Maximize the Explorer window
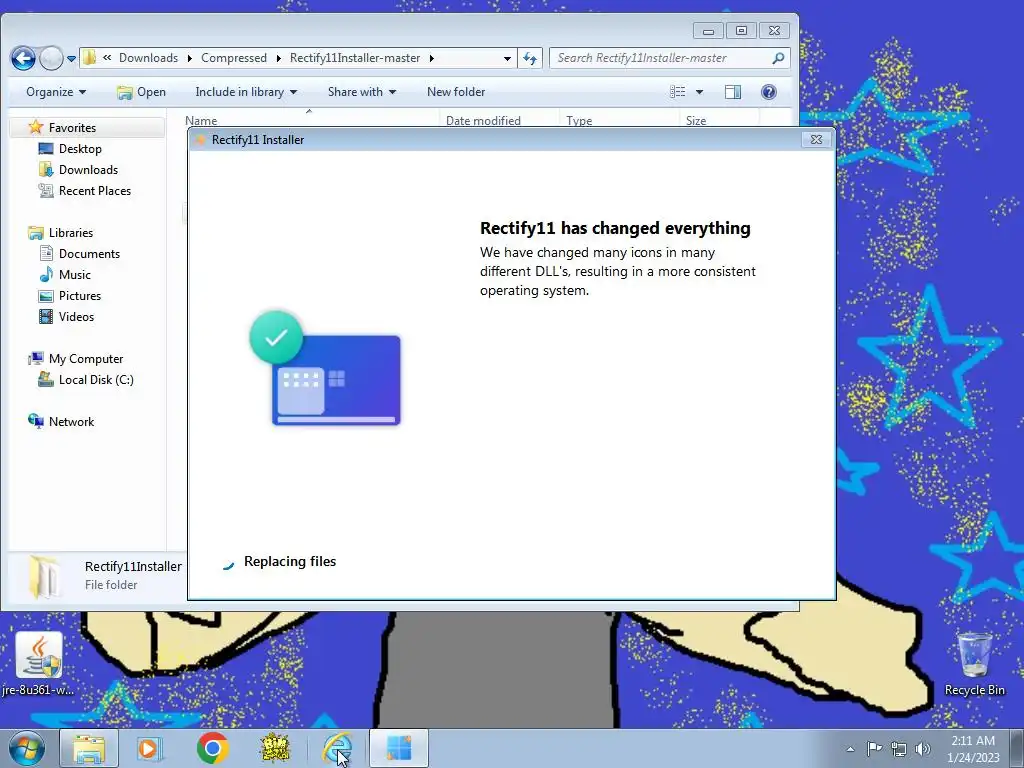This screenshot has height=768, width=1024. coord(741,31)
